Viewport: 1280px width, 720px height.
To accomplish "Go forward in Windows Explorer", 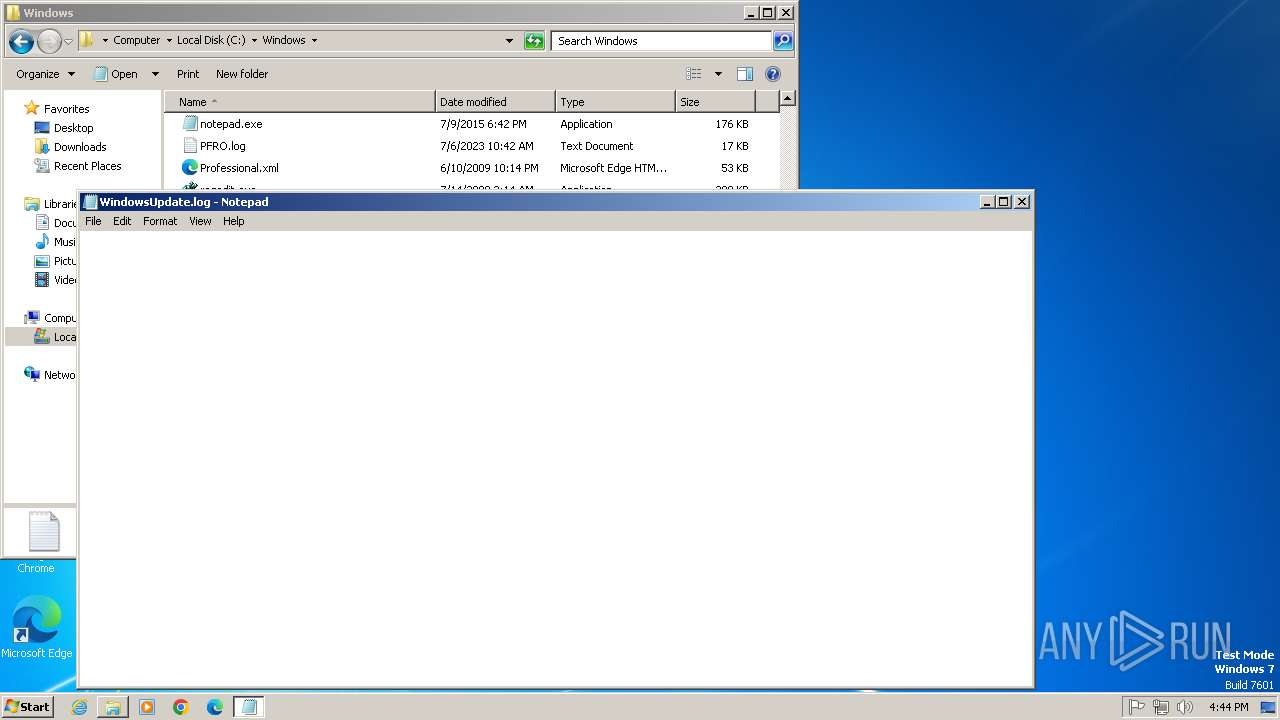I will 49,41.
